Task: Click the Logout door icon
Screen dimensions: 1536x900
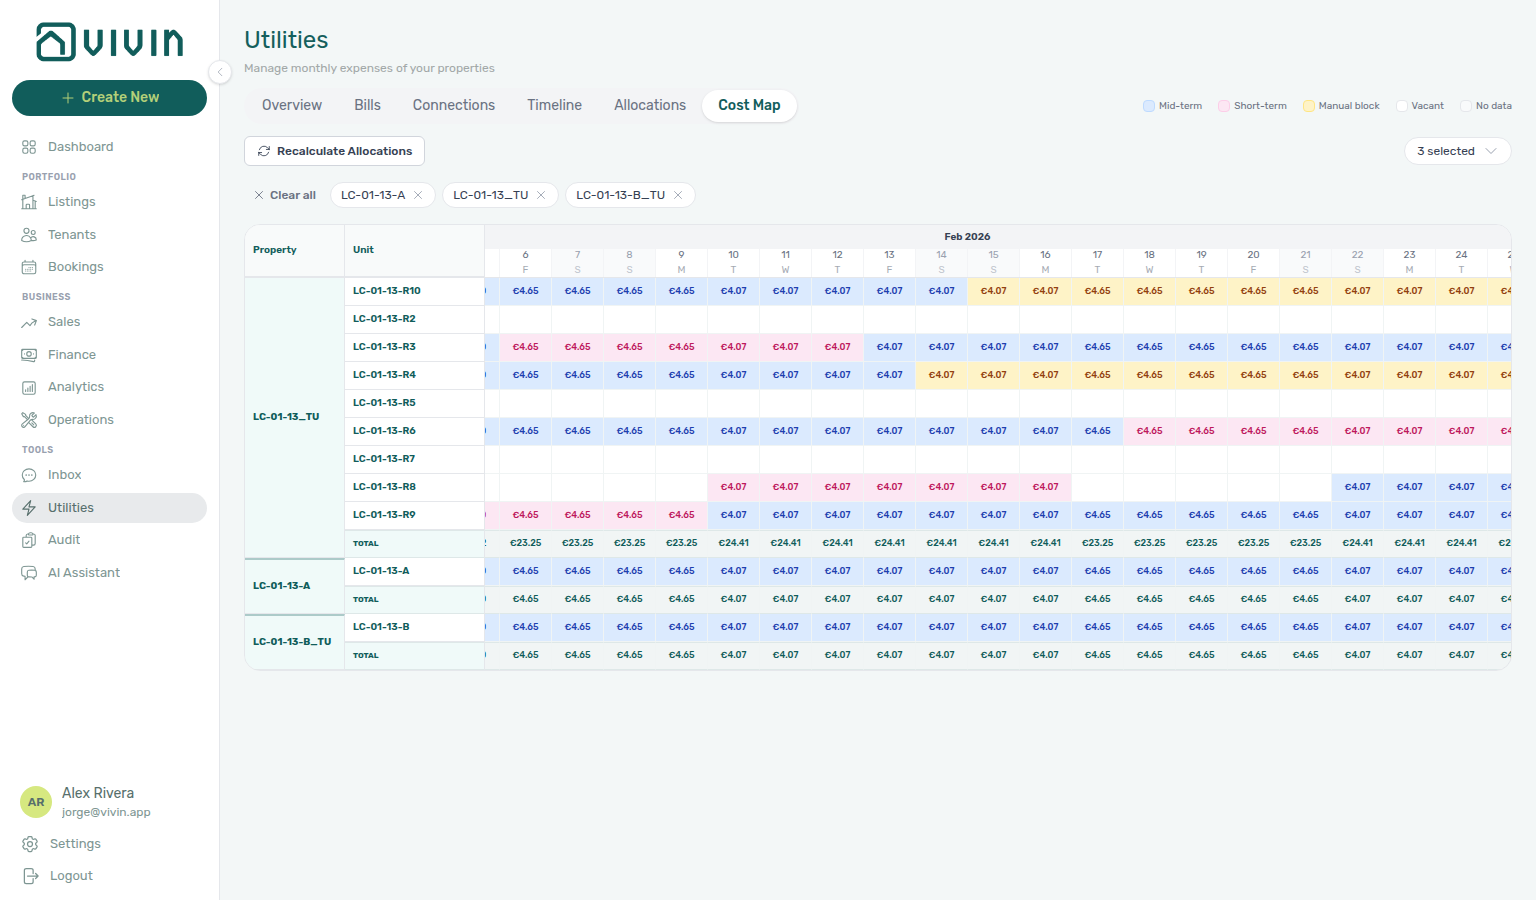Action: pos(30,876)
